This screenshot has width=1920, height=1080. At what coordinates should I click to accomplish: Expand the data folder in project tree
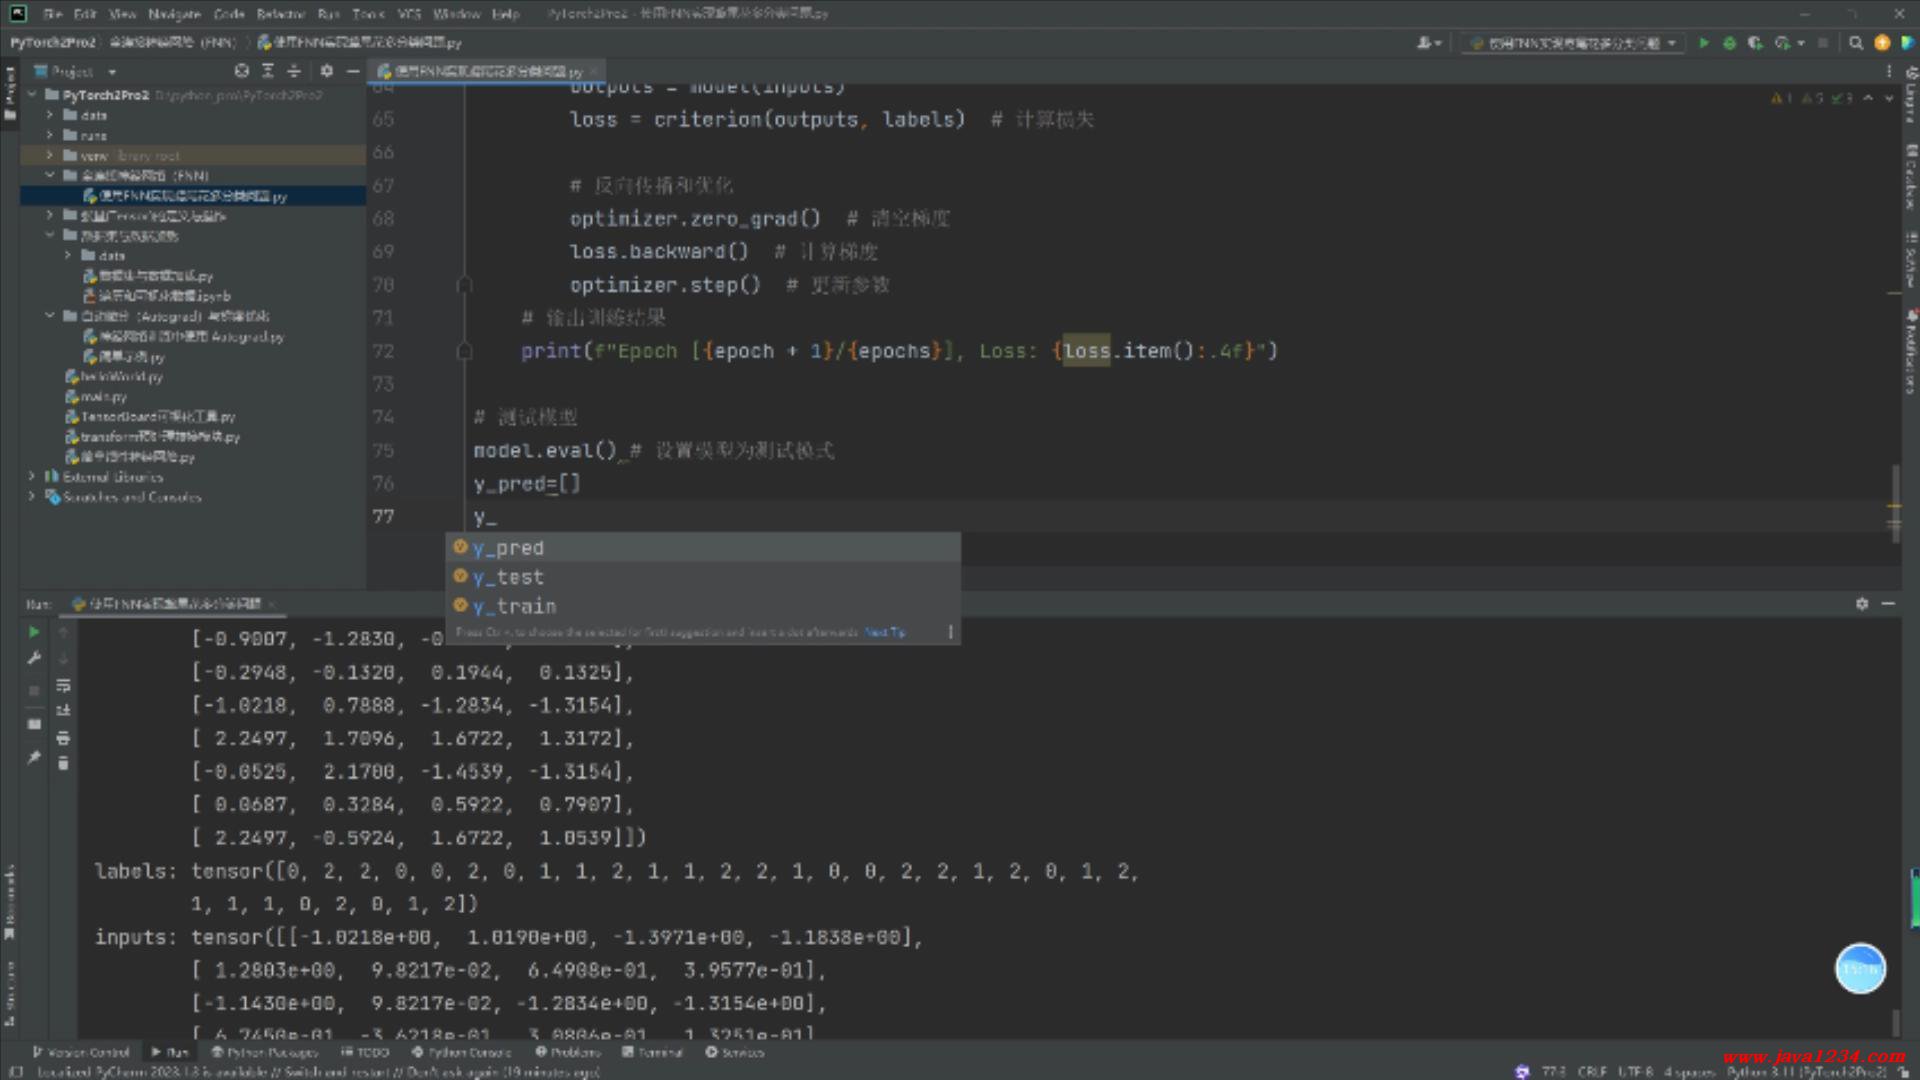[49, 116]
